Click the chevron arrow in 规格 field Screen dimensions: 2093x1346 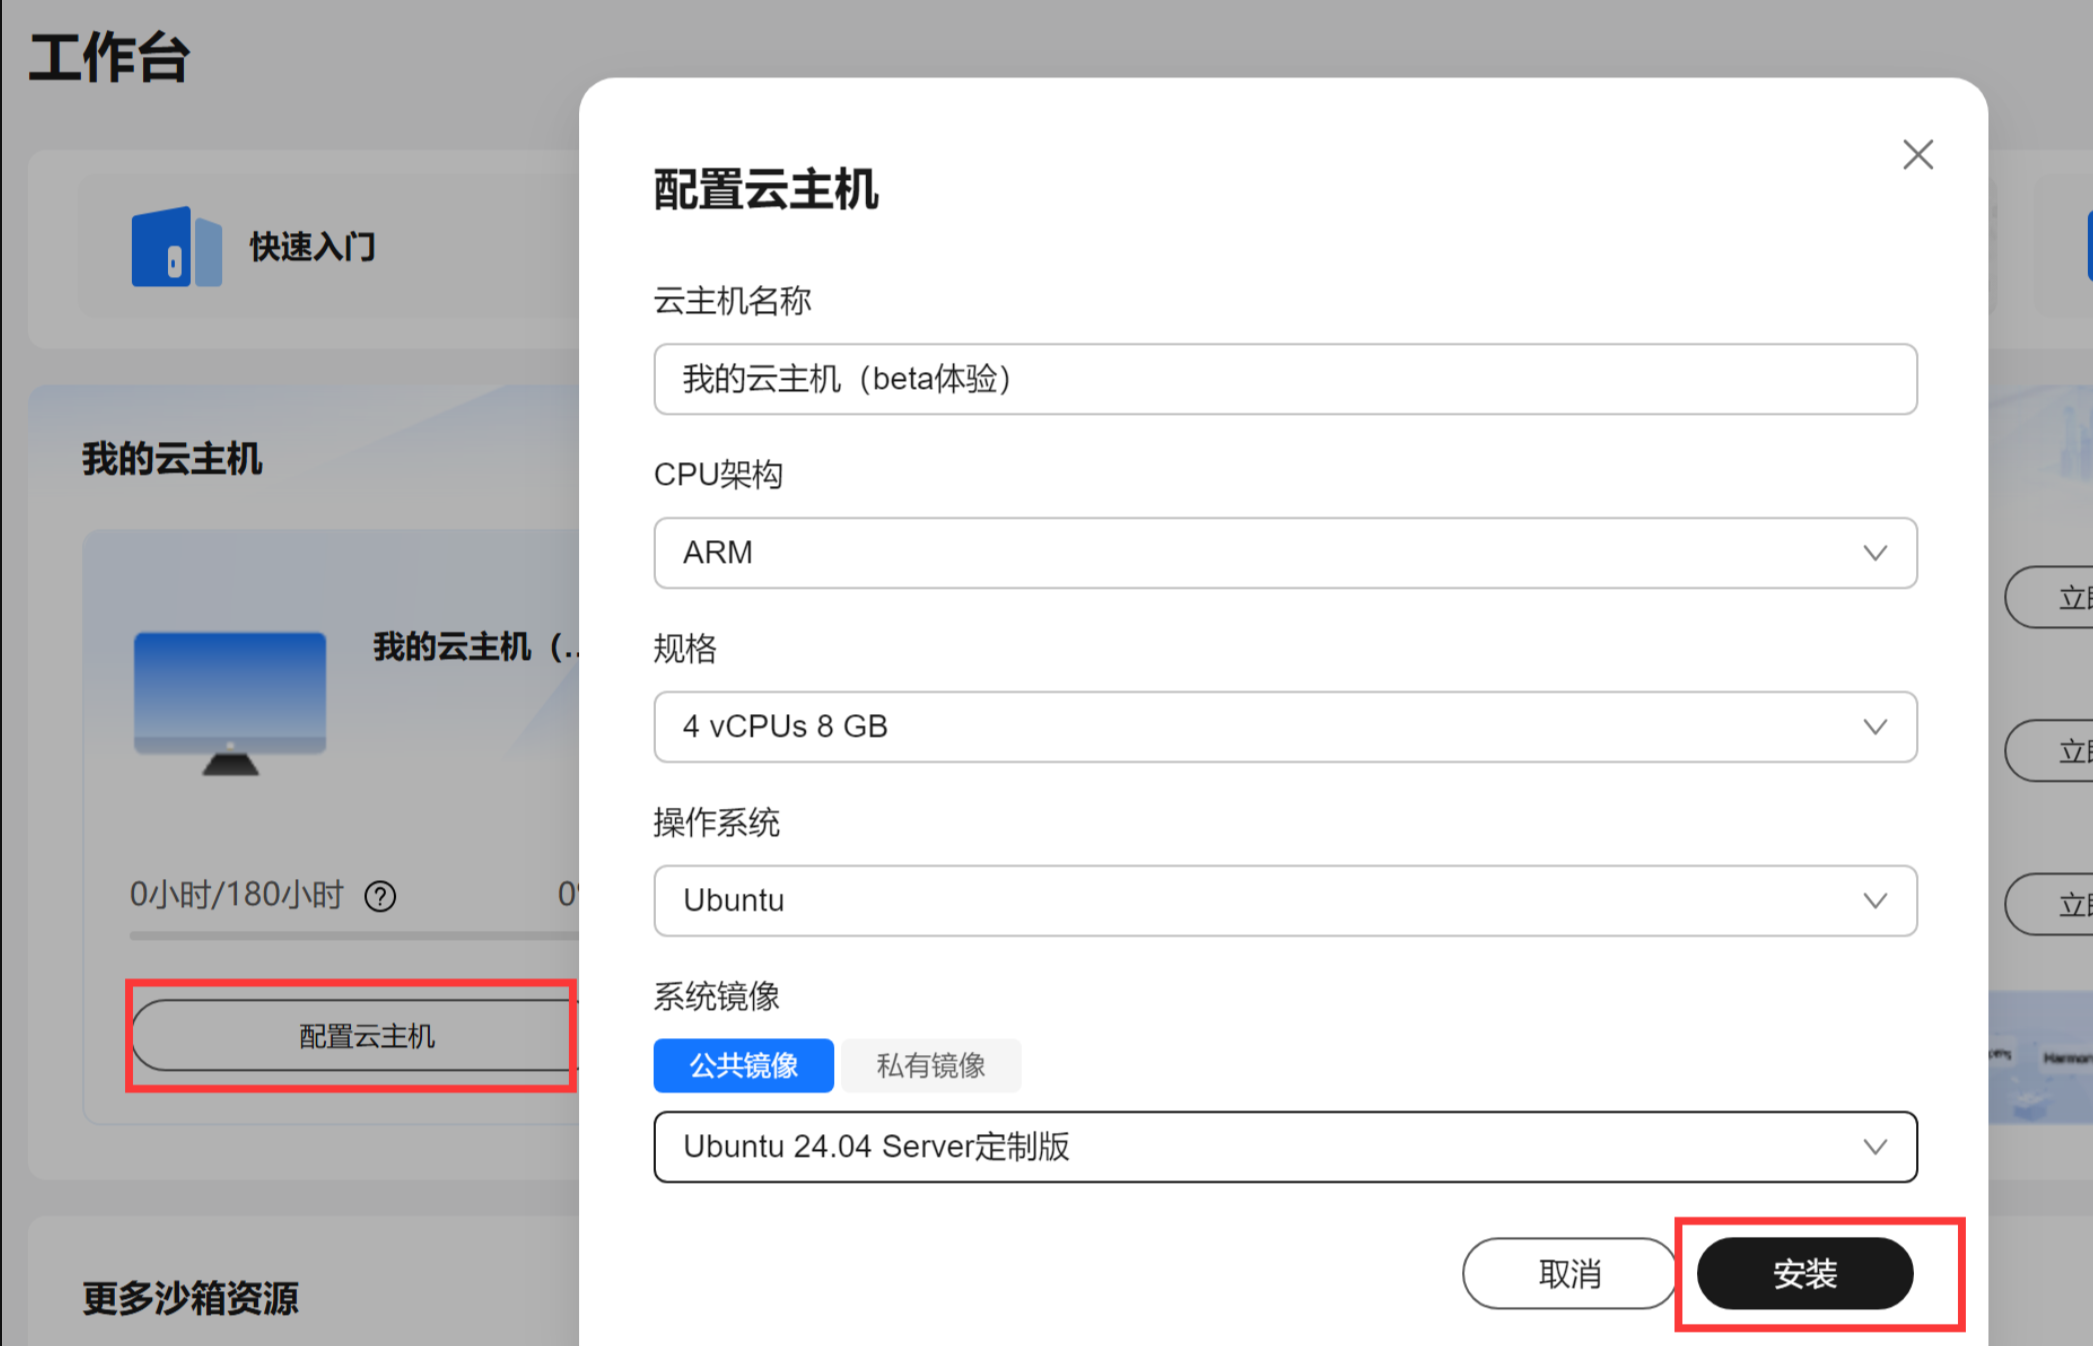click(1874, 727)
